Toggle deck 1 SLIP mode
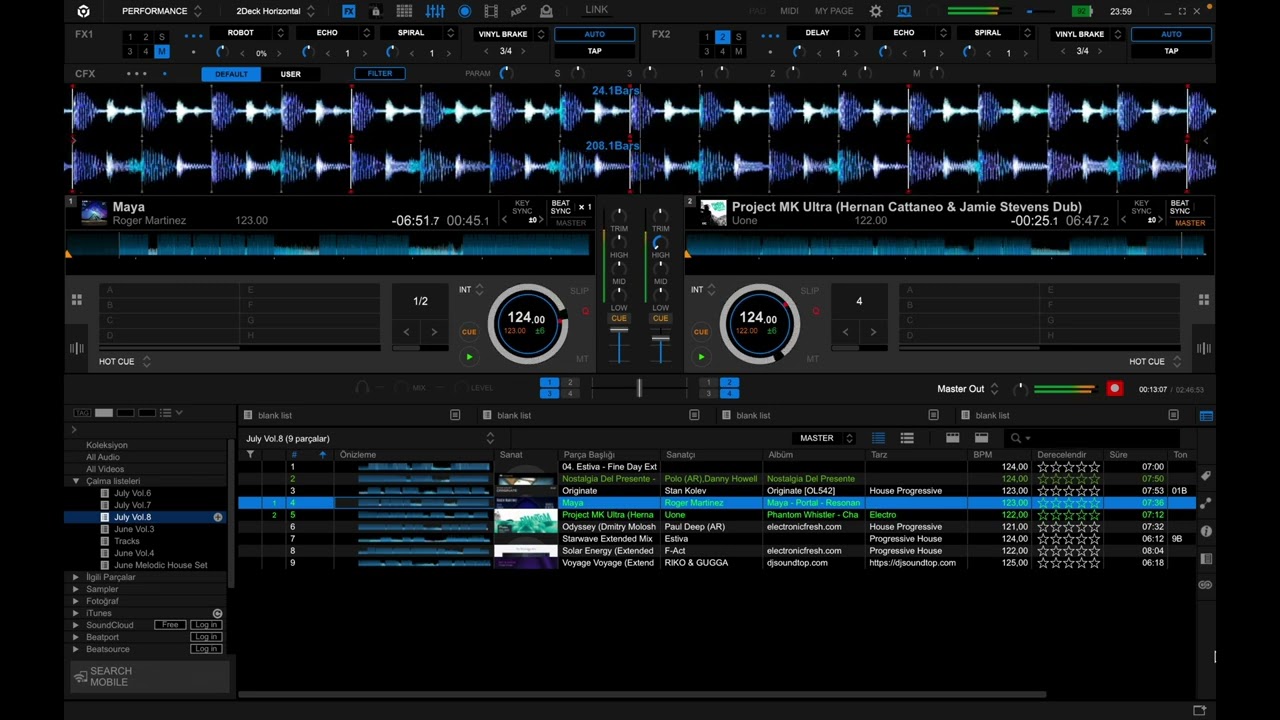 point(579,291)
